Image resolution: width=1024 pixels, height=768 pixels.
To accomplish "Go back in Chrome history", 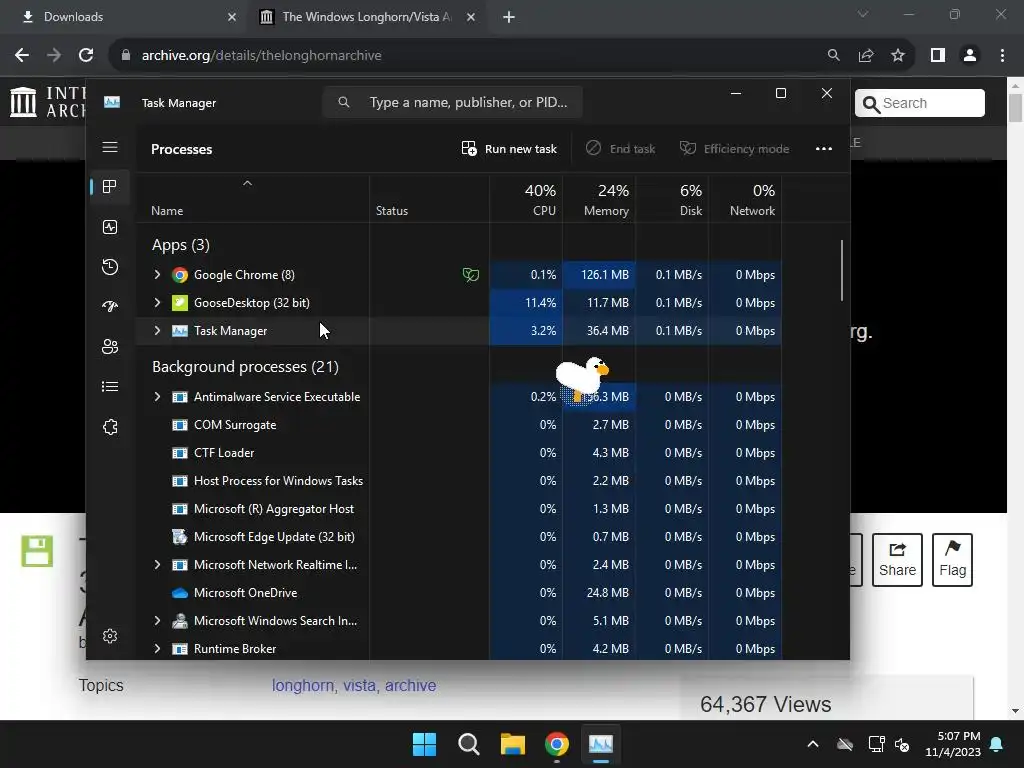I will 22,56.
